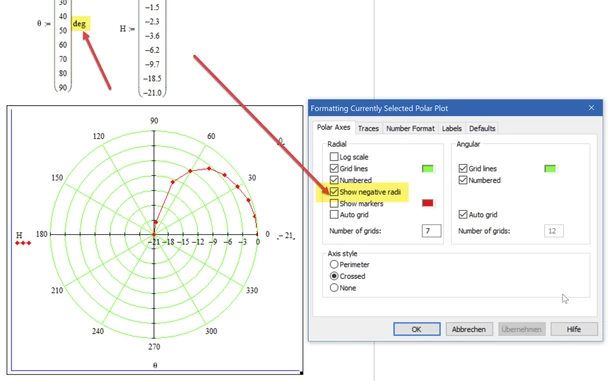This screenshot has width=613, height=381.
Task: Click the 240 angle label on plot
Action: click(x=98, y=331)
